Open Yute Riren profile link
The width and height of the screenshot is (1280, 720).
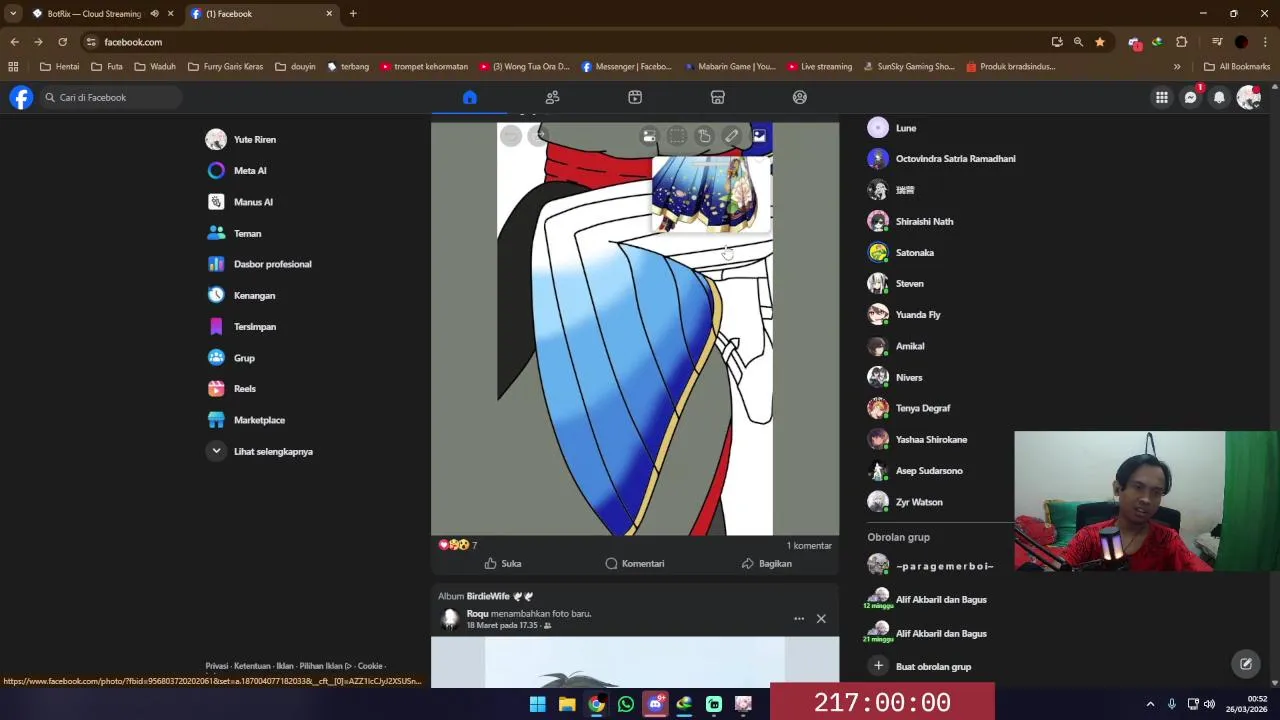click(254, 140)
